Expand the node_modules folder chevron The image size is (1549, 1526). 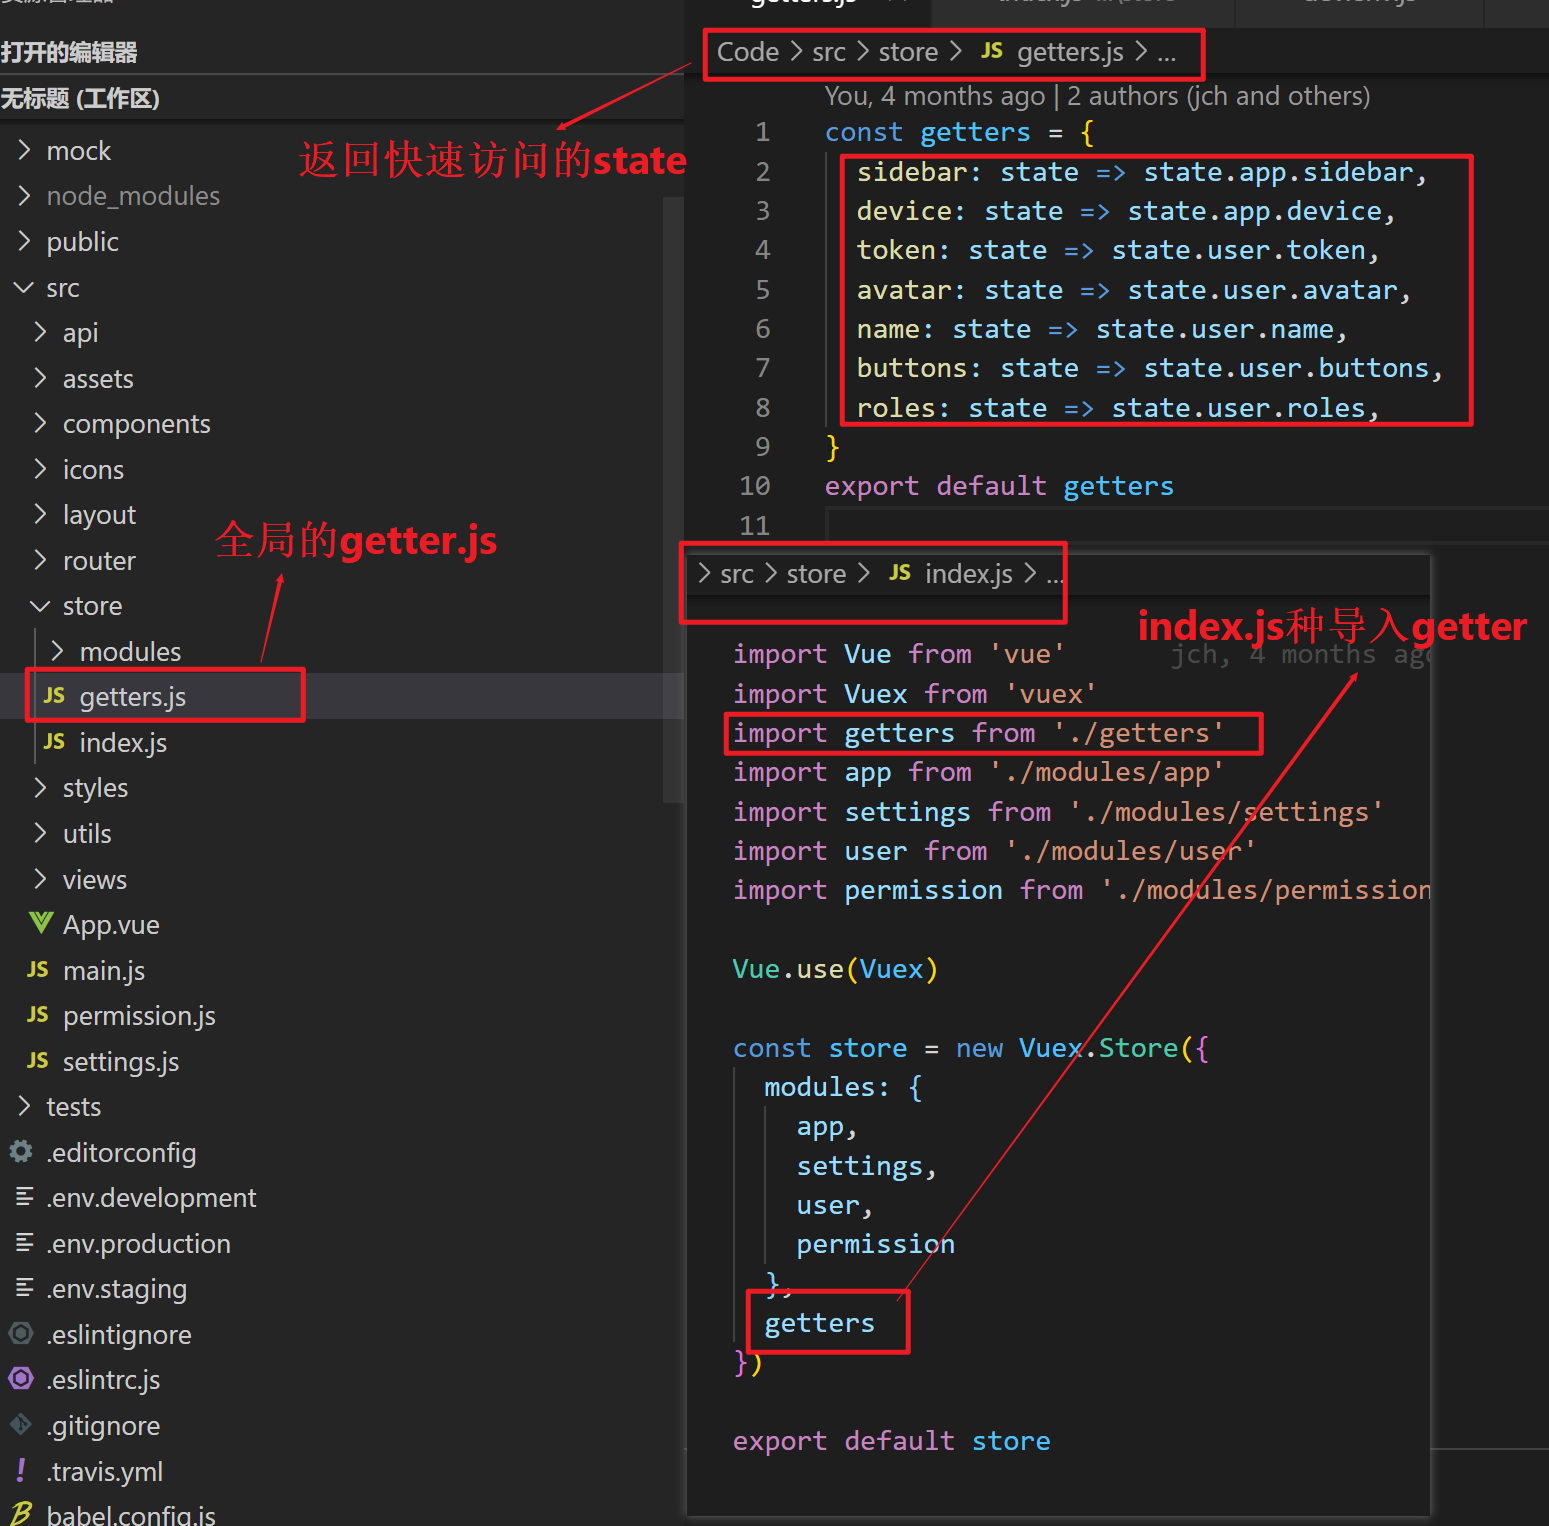click(24, 196)
